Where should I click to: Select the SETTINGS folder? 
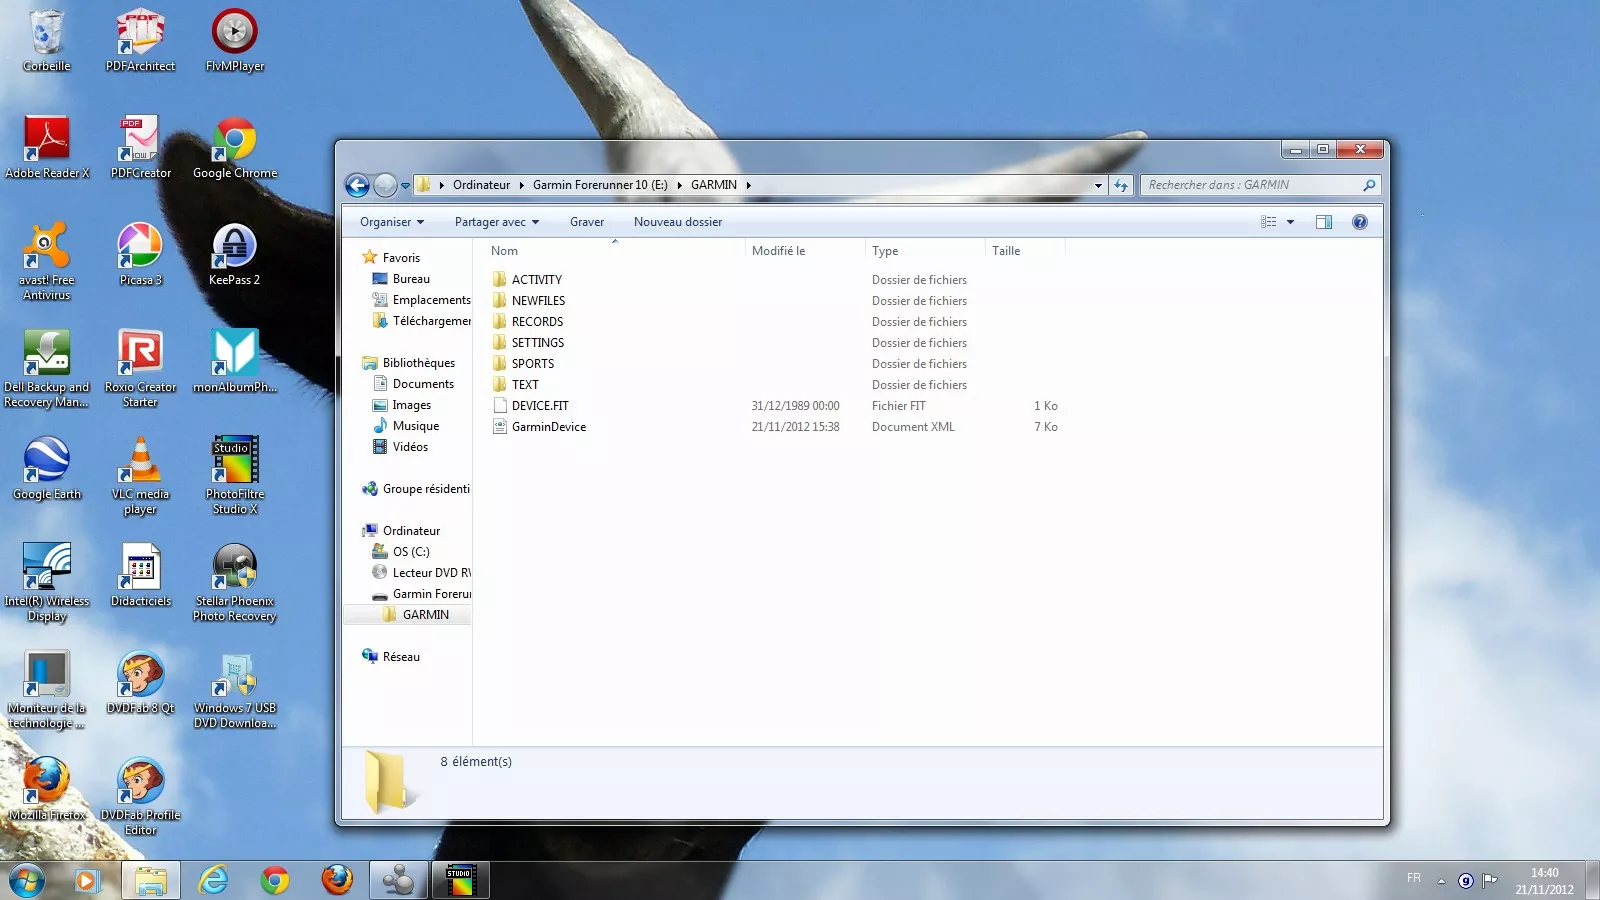tap(537, 343)
